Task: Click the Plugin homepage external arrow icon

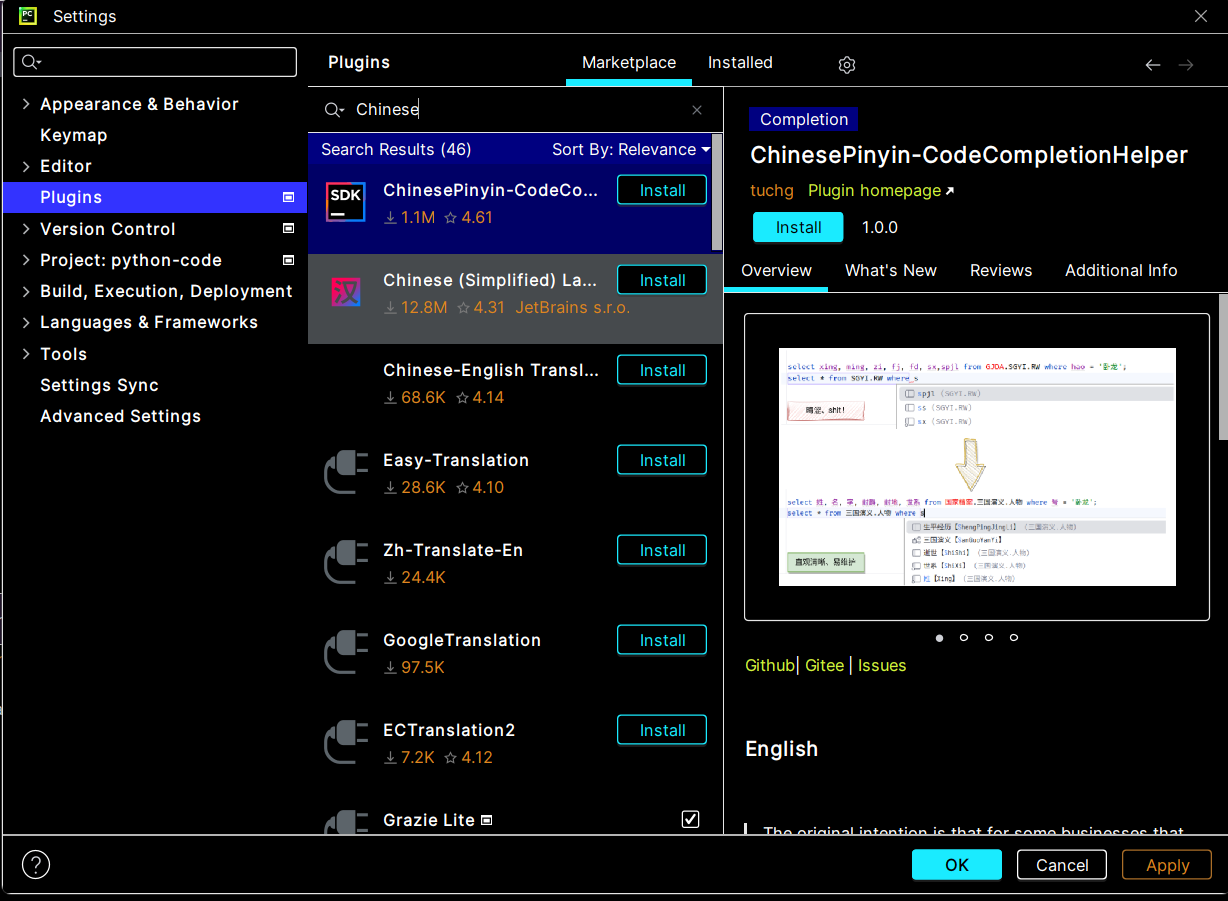Action: (949, 191)
